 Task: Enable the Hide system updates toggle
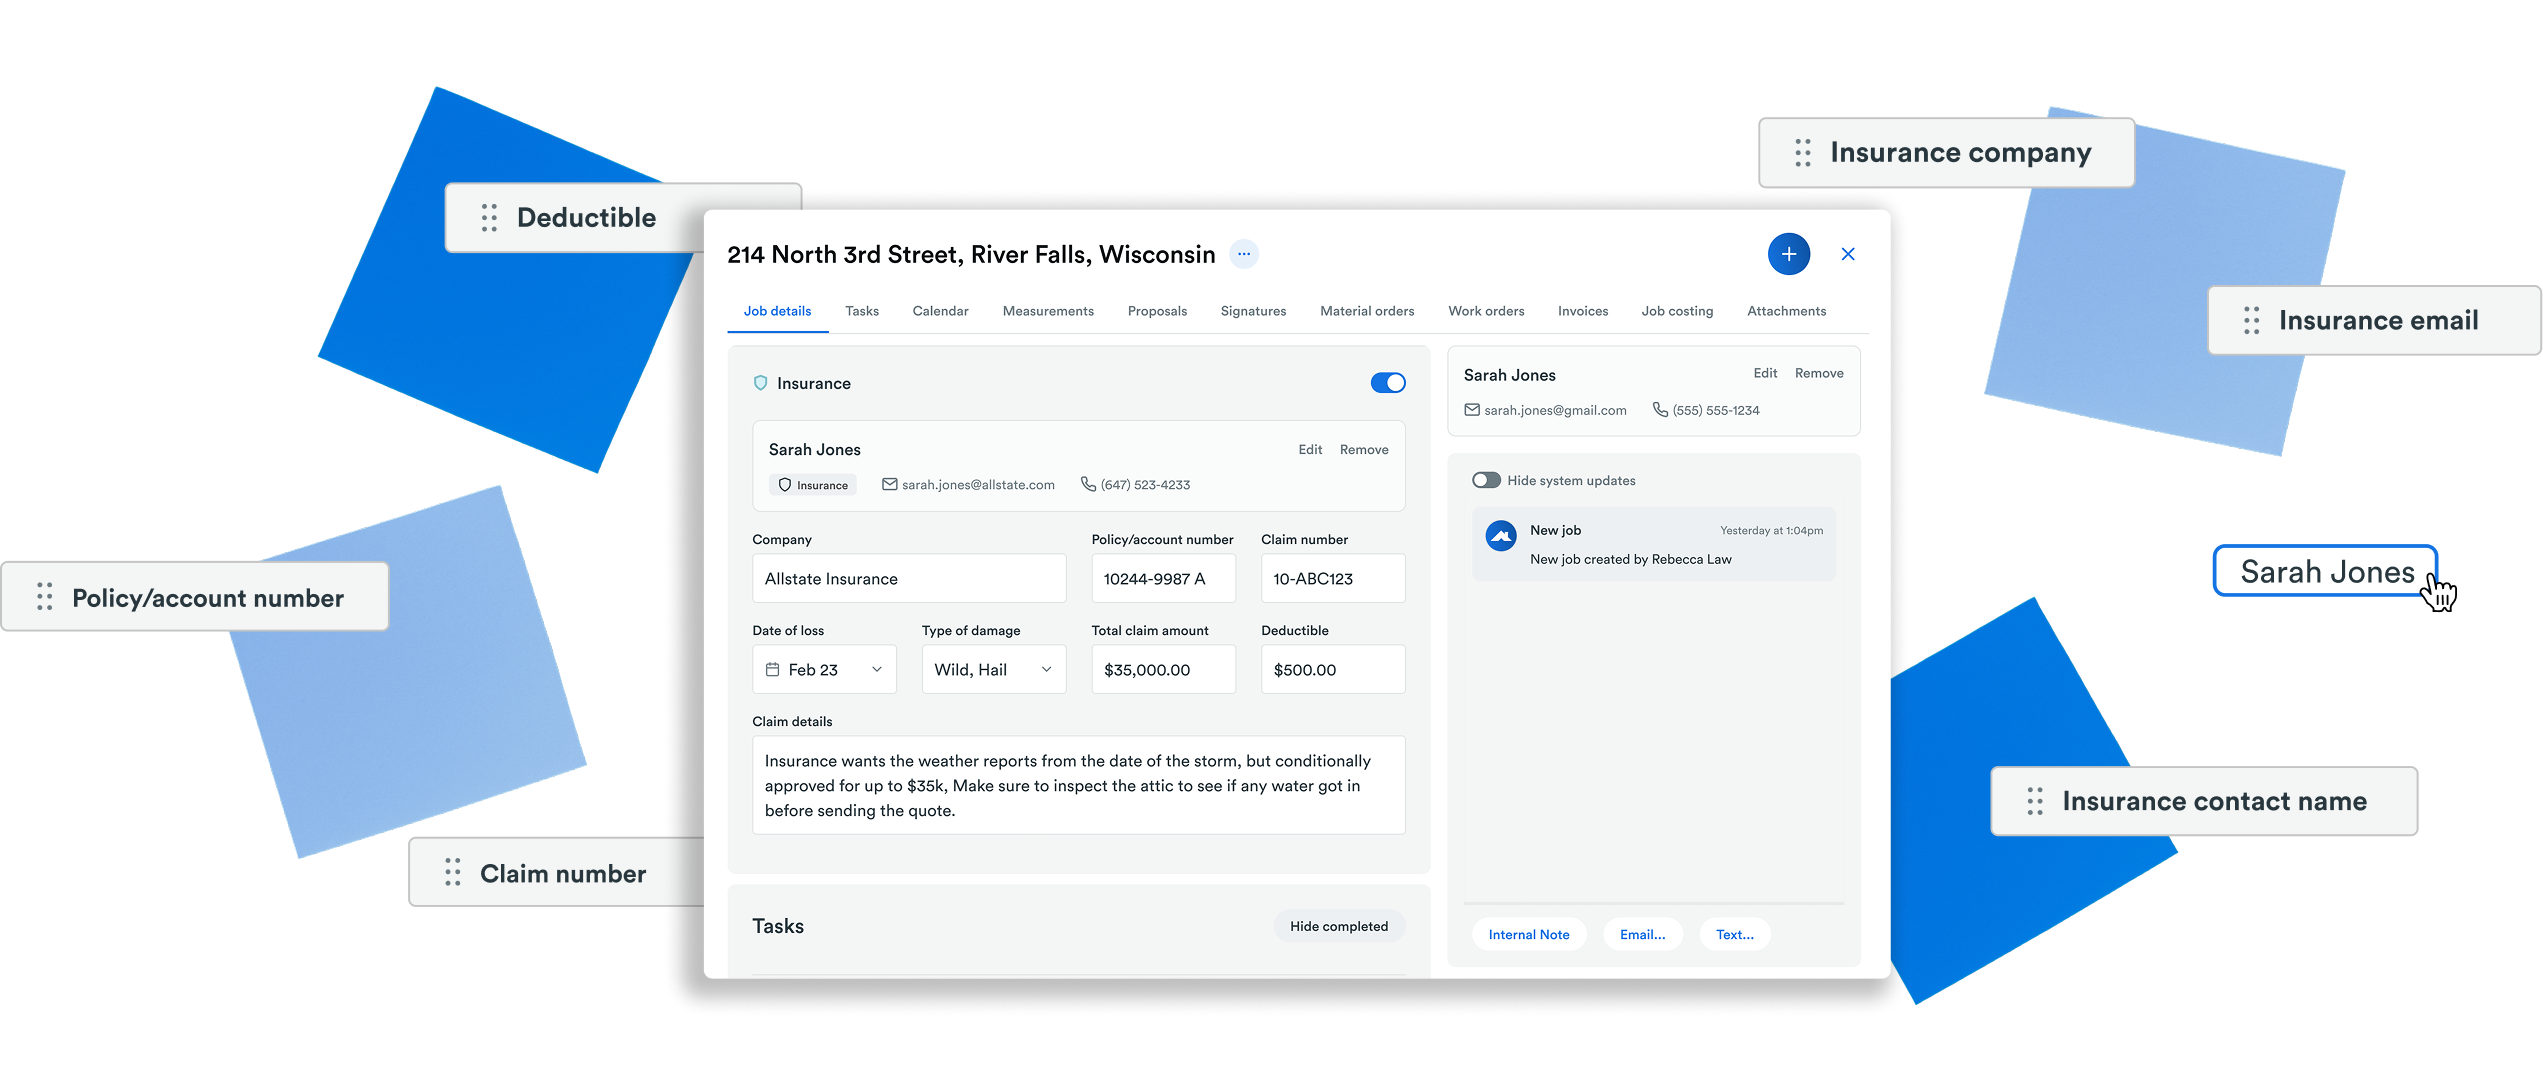[x=1486, y=481]
